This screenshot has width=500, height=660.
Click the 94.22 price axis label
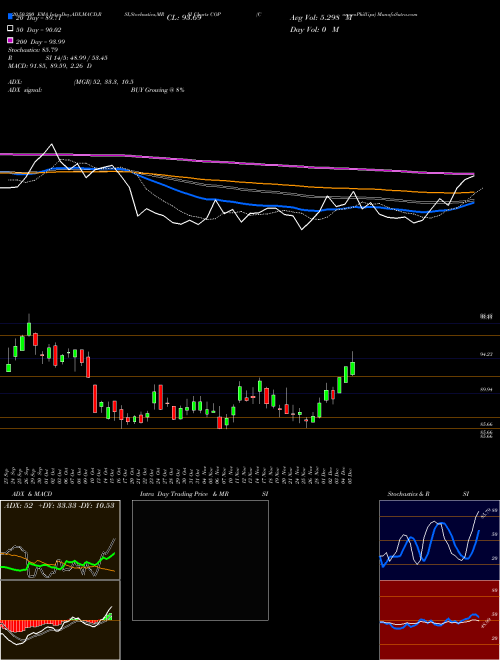point(486,354)
